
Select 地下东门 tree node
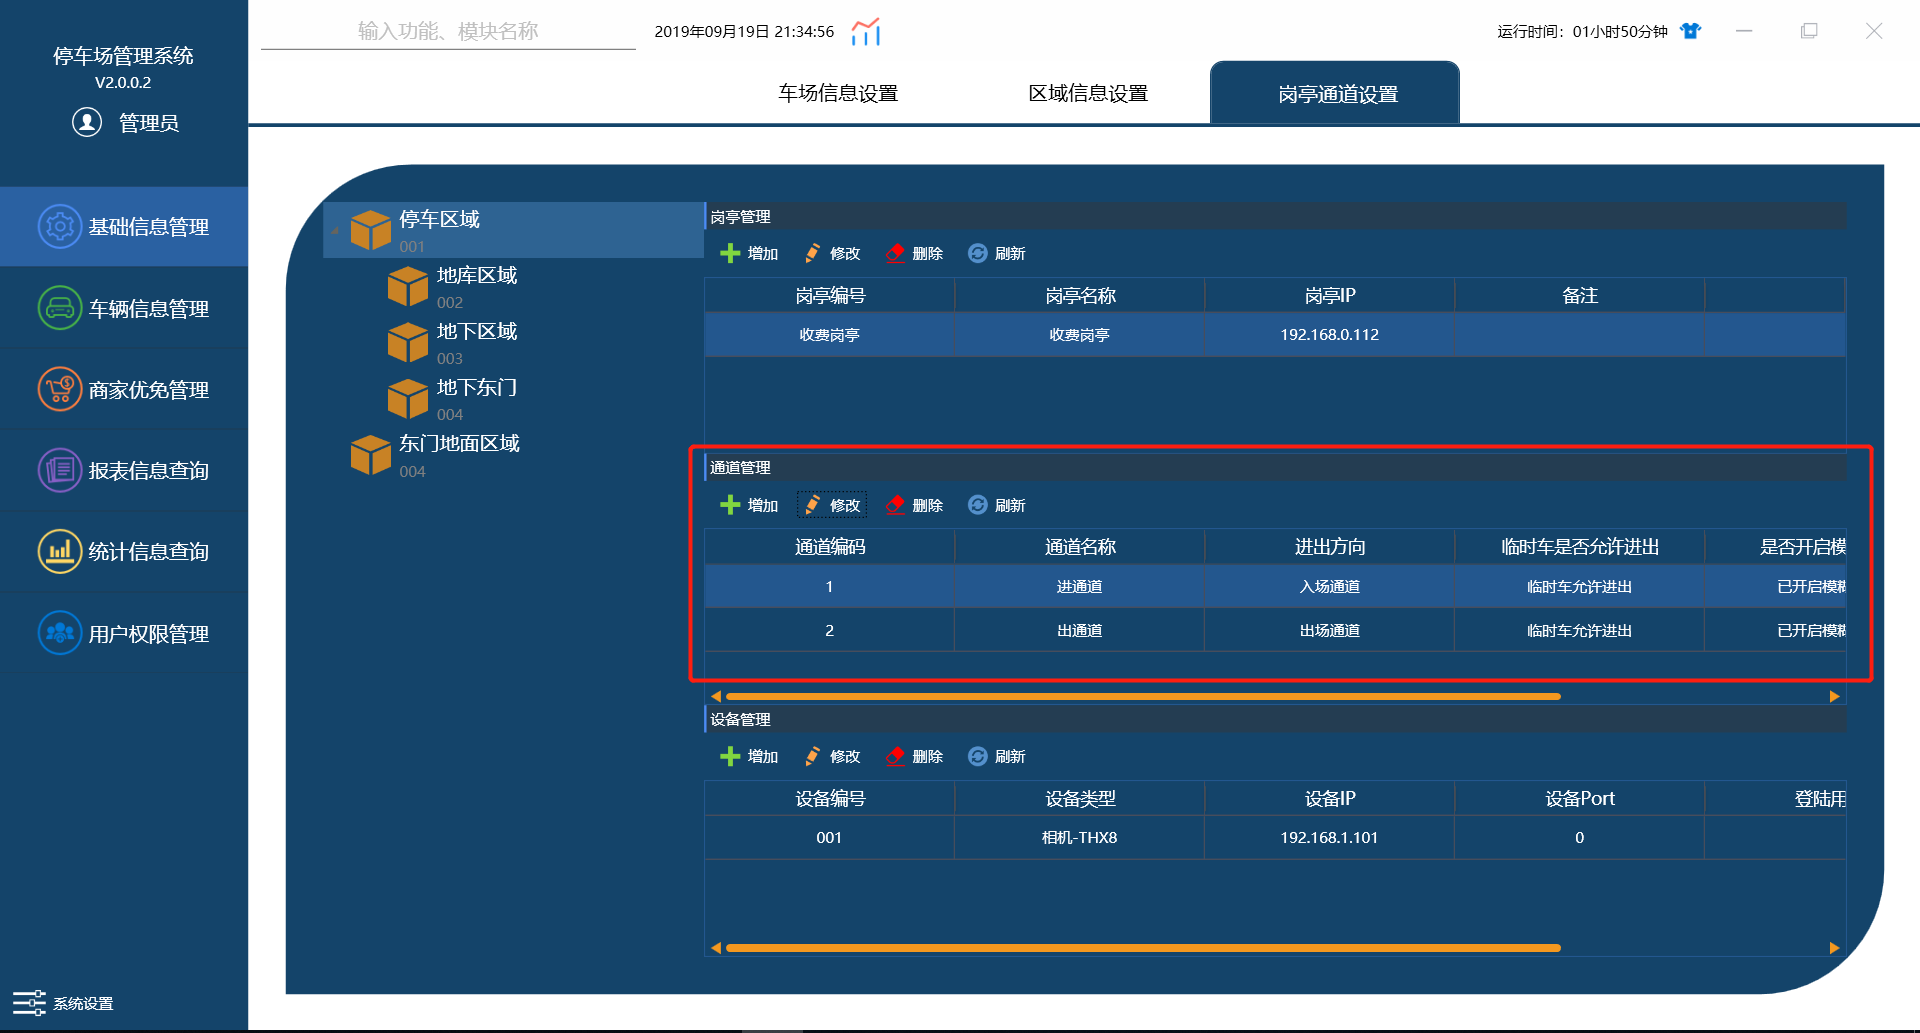(x=476, y=387)
